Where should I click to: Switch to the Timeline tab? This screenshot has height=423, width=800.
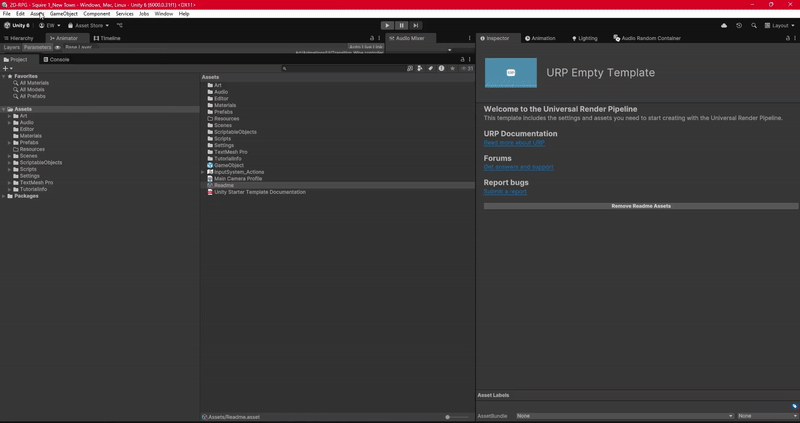pos(107,38)
